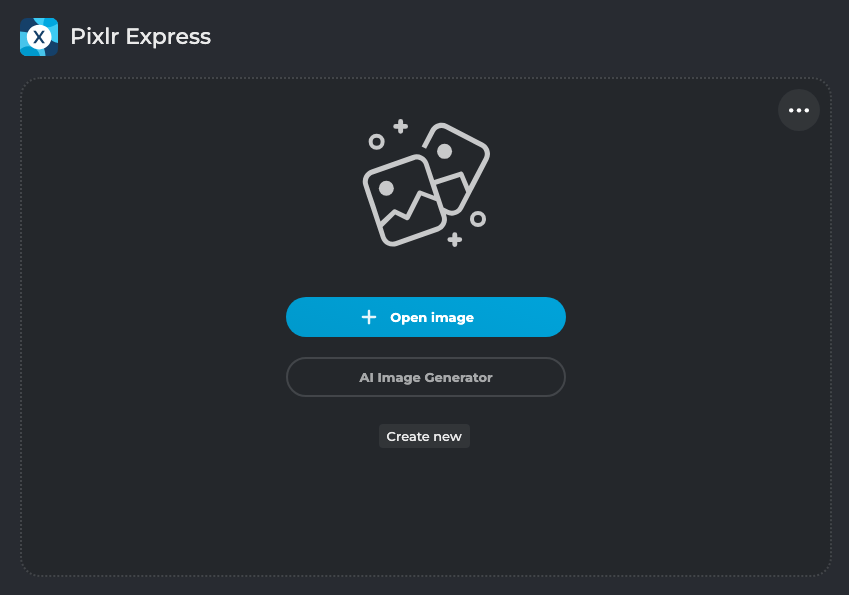Select the Create new button
The width and height of the screenshot is (849, 595).
coord(424,436)
